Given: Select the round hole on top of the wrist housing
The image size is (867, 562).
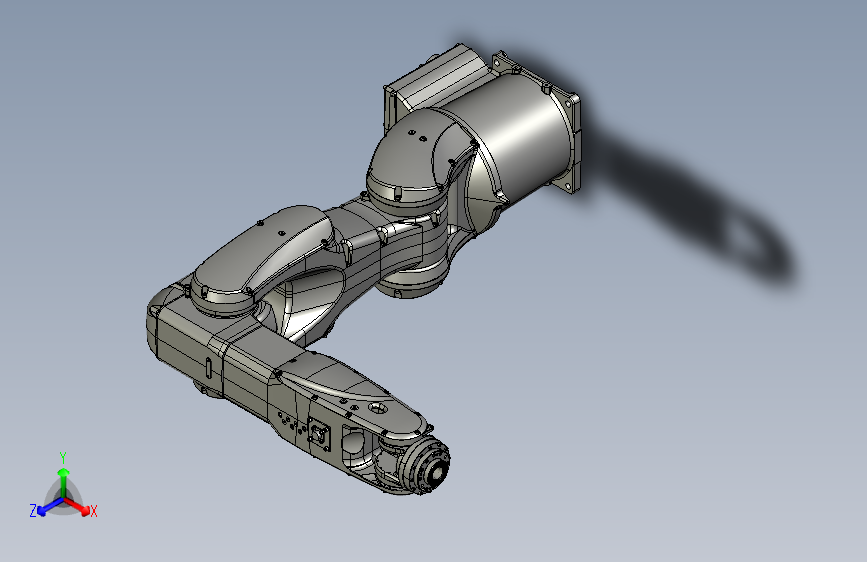Looking at the screenshot, I should tap(378, 409).
